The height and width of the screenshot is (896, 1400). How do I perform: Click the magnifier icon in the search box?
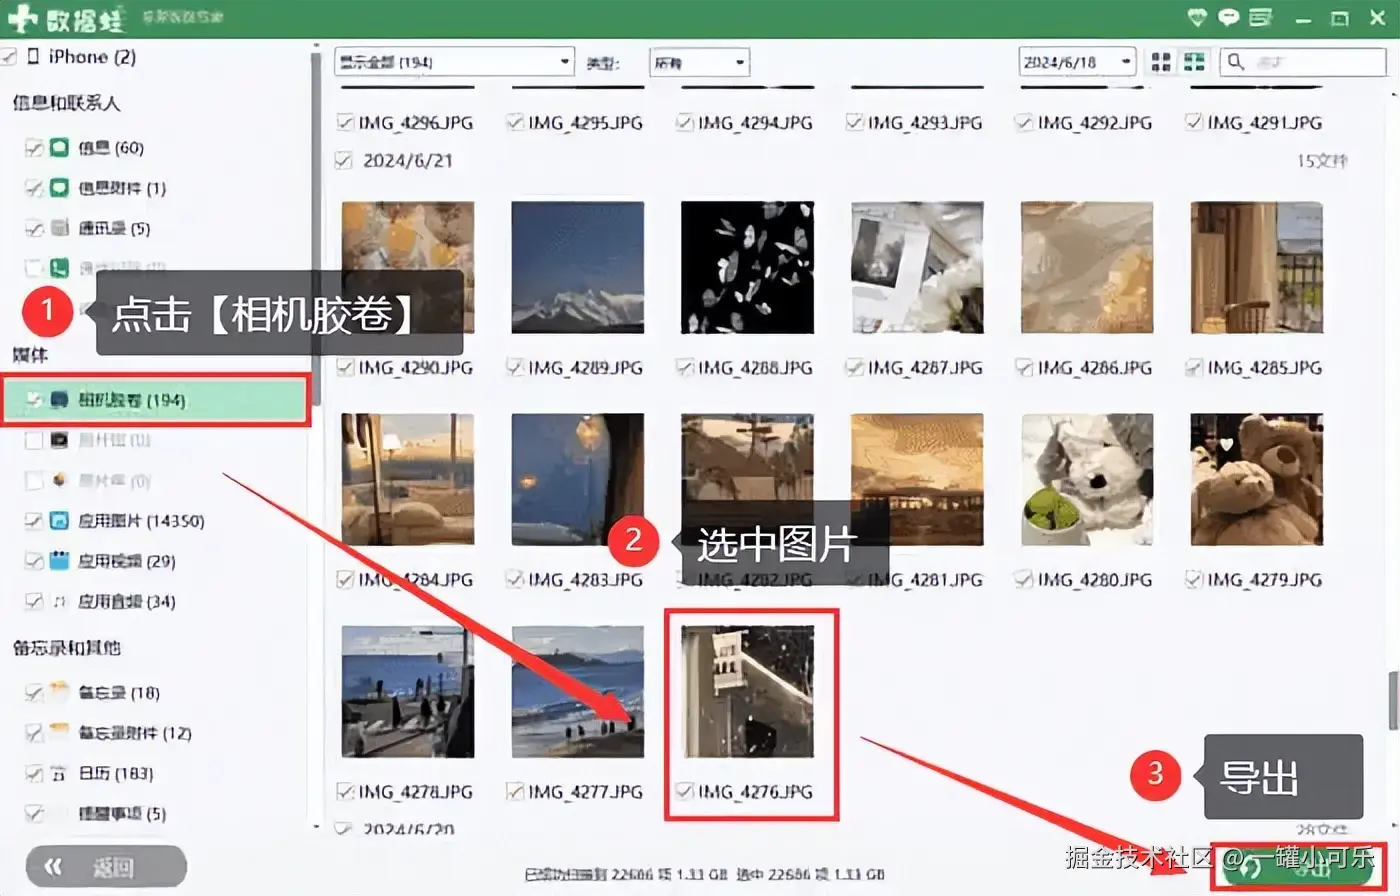[1236, 62]
